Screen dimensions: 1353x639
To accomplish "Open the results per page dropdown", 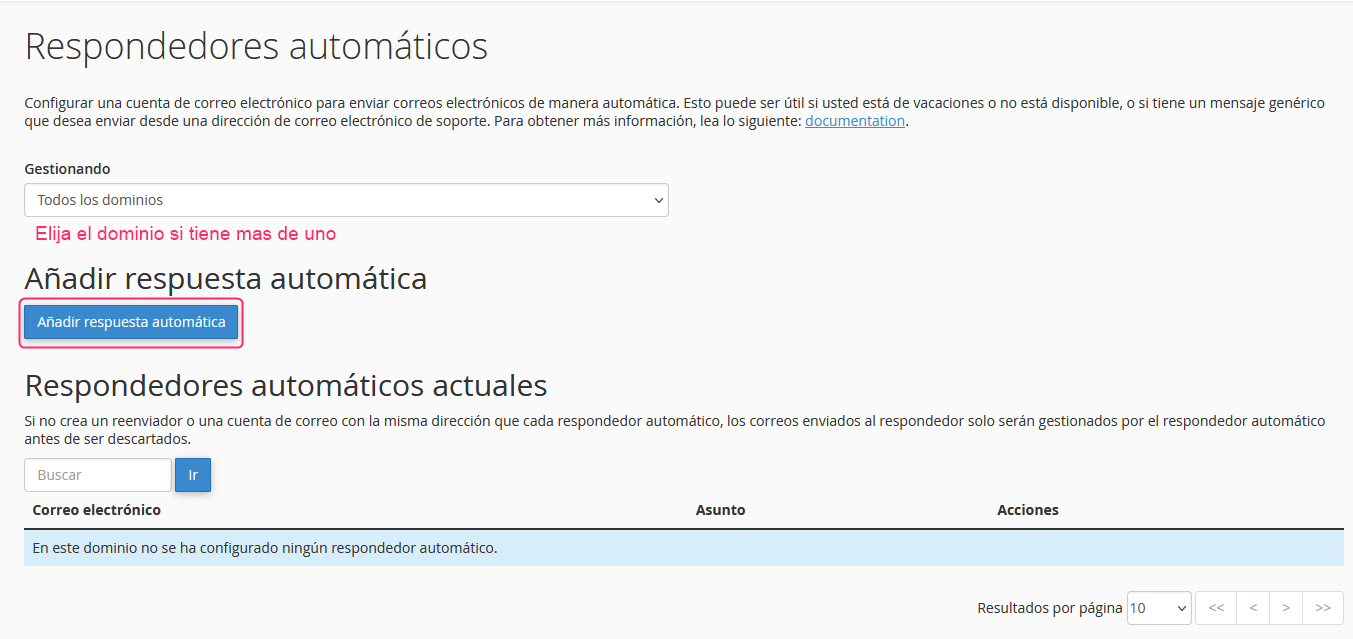I will coord(1158,607).
